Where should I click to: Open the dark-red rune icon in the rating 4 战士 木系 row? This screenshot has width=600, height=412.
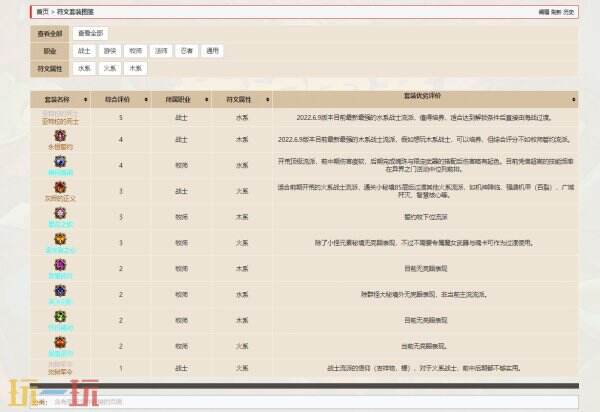(x=60, y=136)
